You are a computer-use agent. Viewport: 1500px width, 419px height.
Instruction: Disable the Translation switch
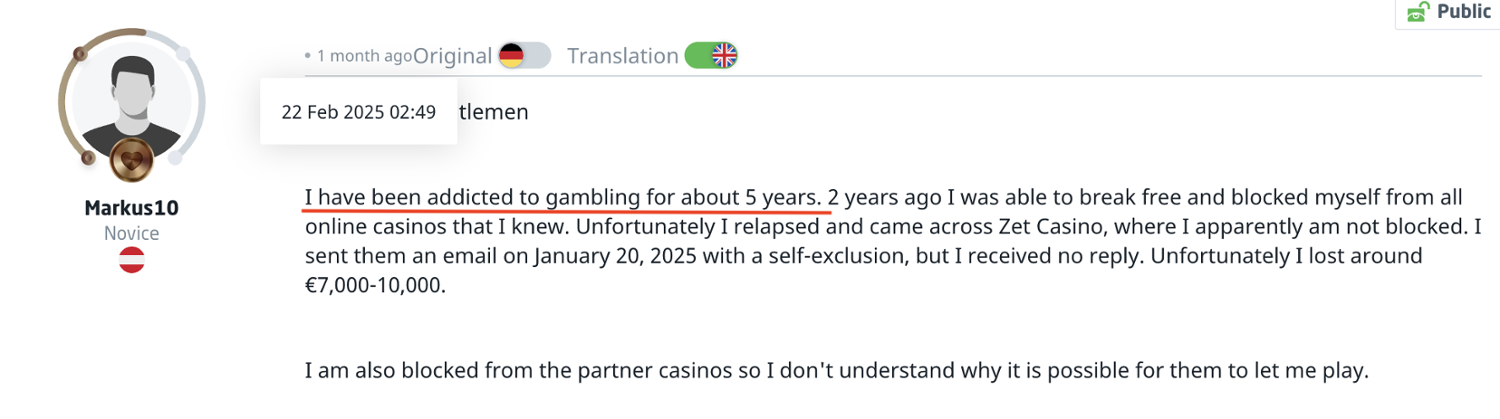[711, 56]
